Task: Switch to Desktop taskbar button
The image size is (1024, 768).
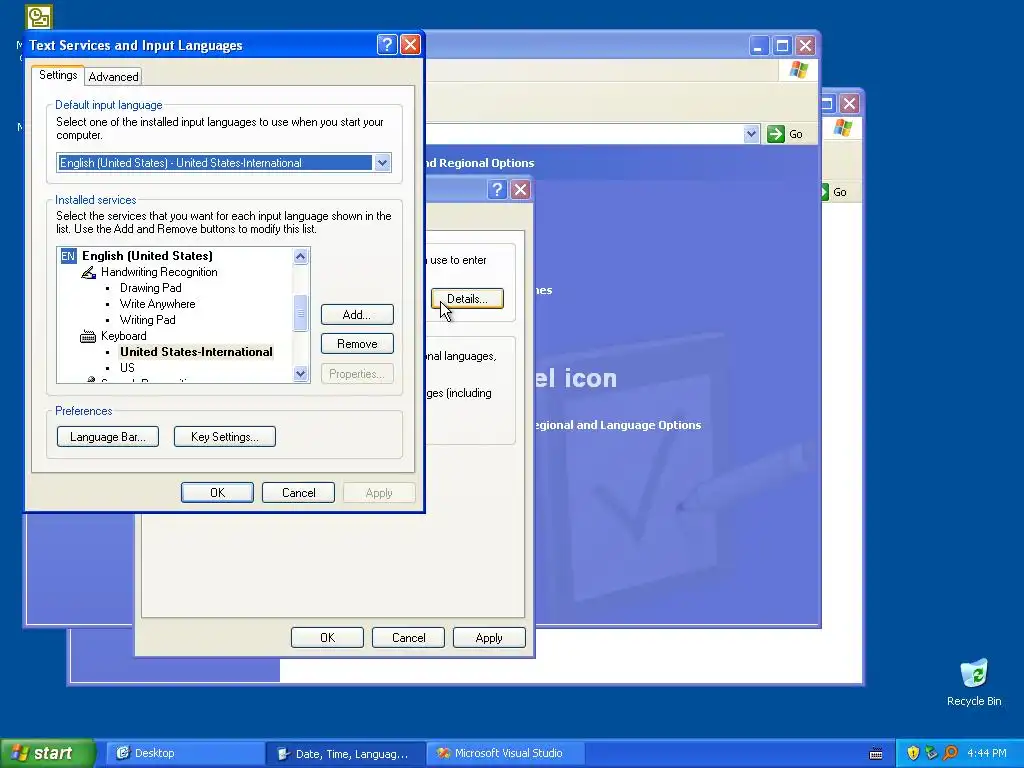Action: click(x=184, y=753)
